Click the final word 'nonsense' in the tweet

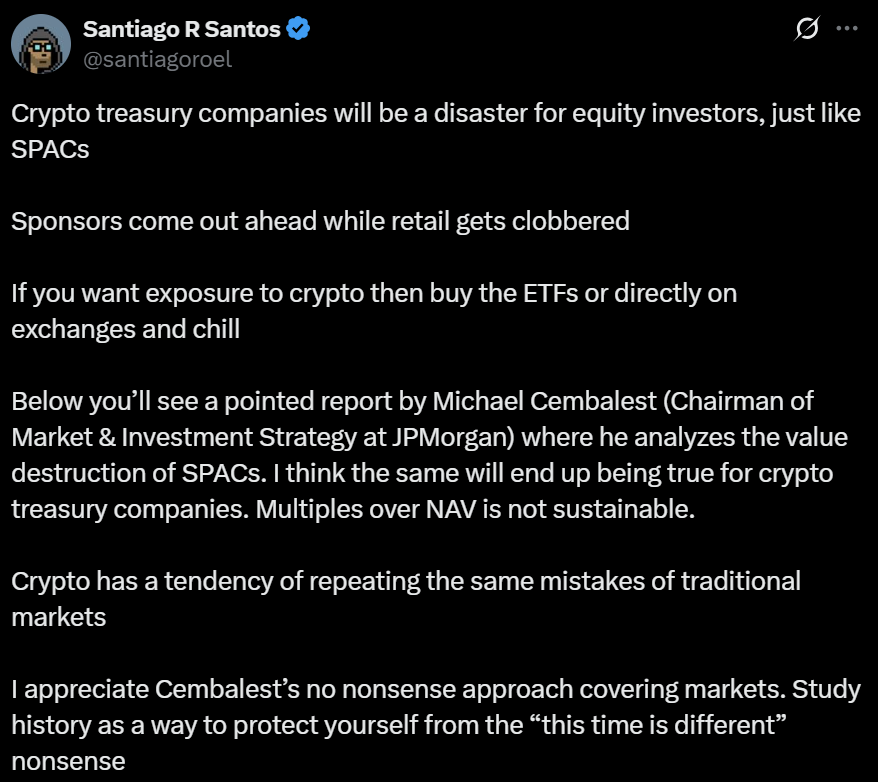coord(68,761)
